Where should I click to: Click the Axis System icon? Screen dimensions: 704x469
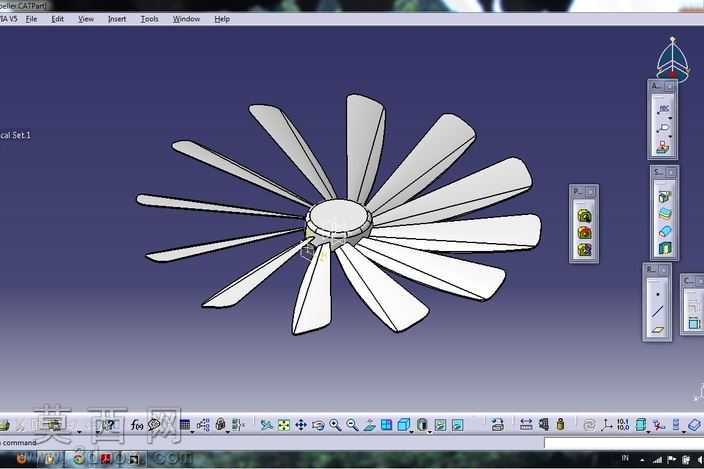click(x=607, y=424)
